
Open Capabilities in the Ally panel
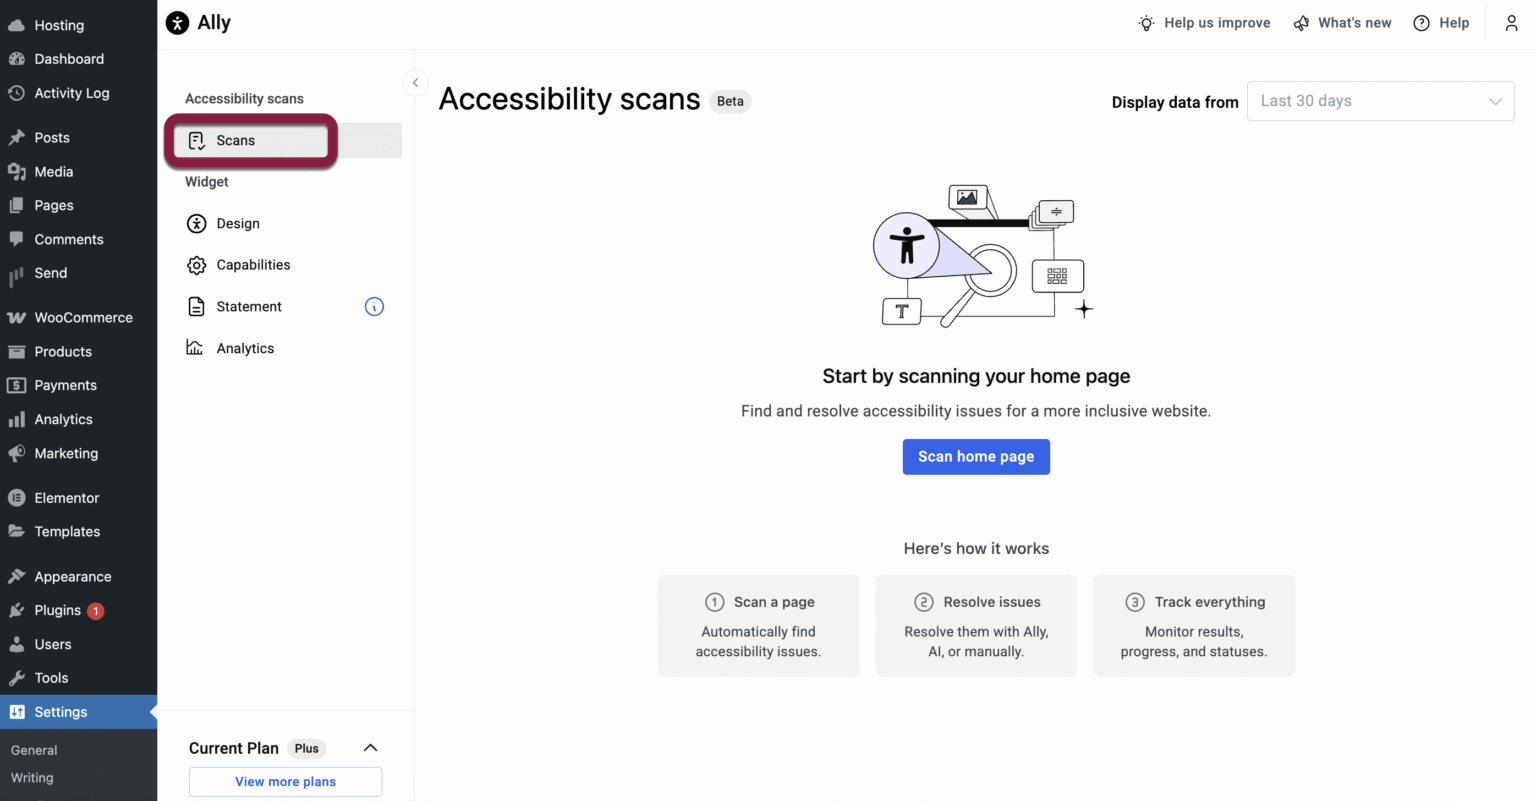pyautogui.click(x=196, y=265)
